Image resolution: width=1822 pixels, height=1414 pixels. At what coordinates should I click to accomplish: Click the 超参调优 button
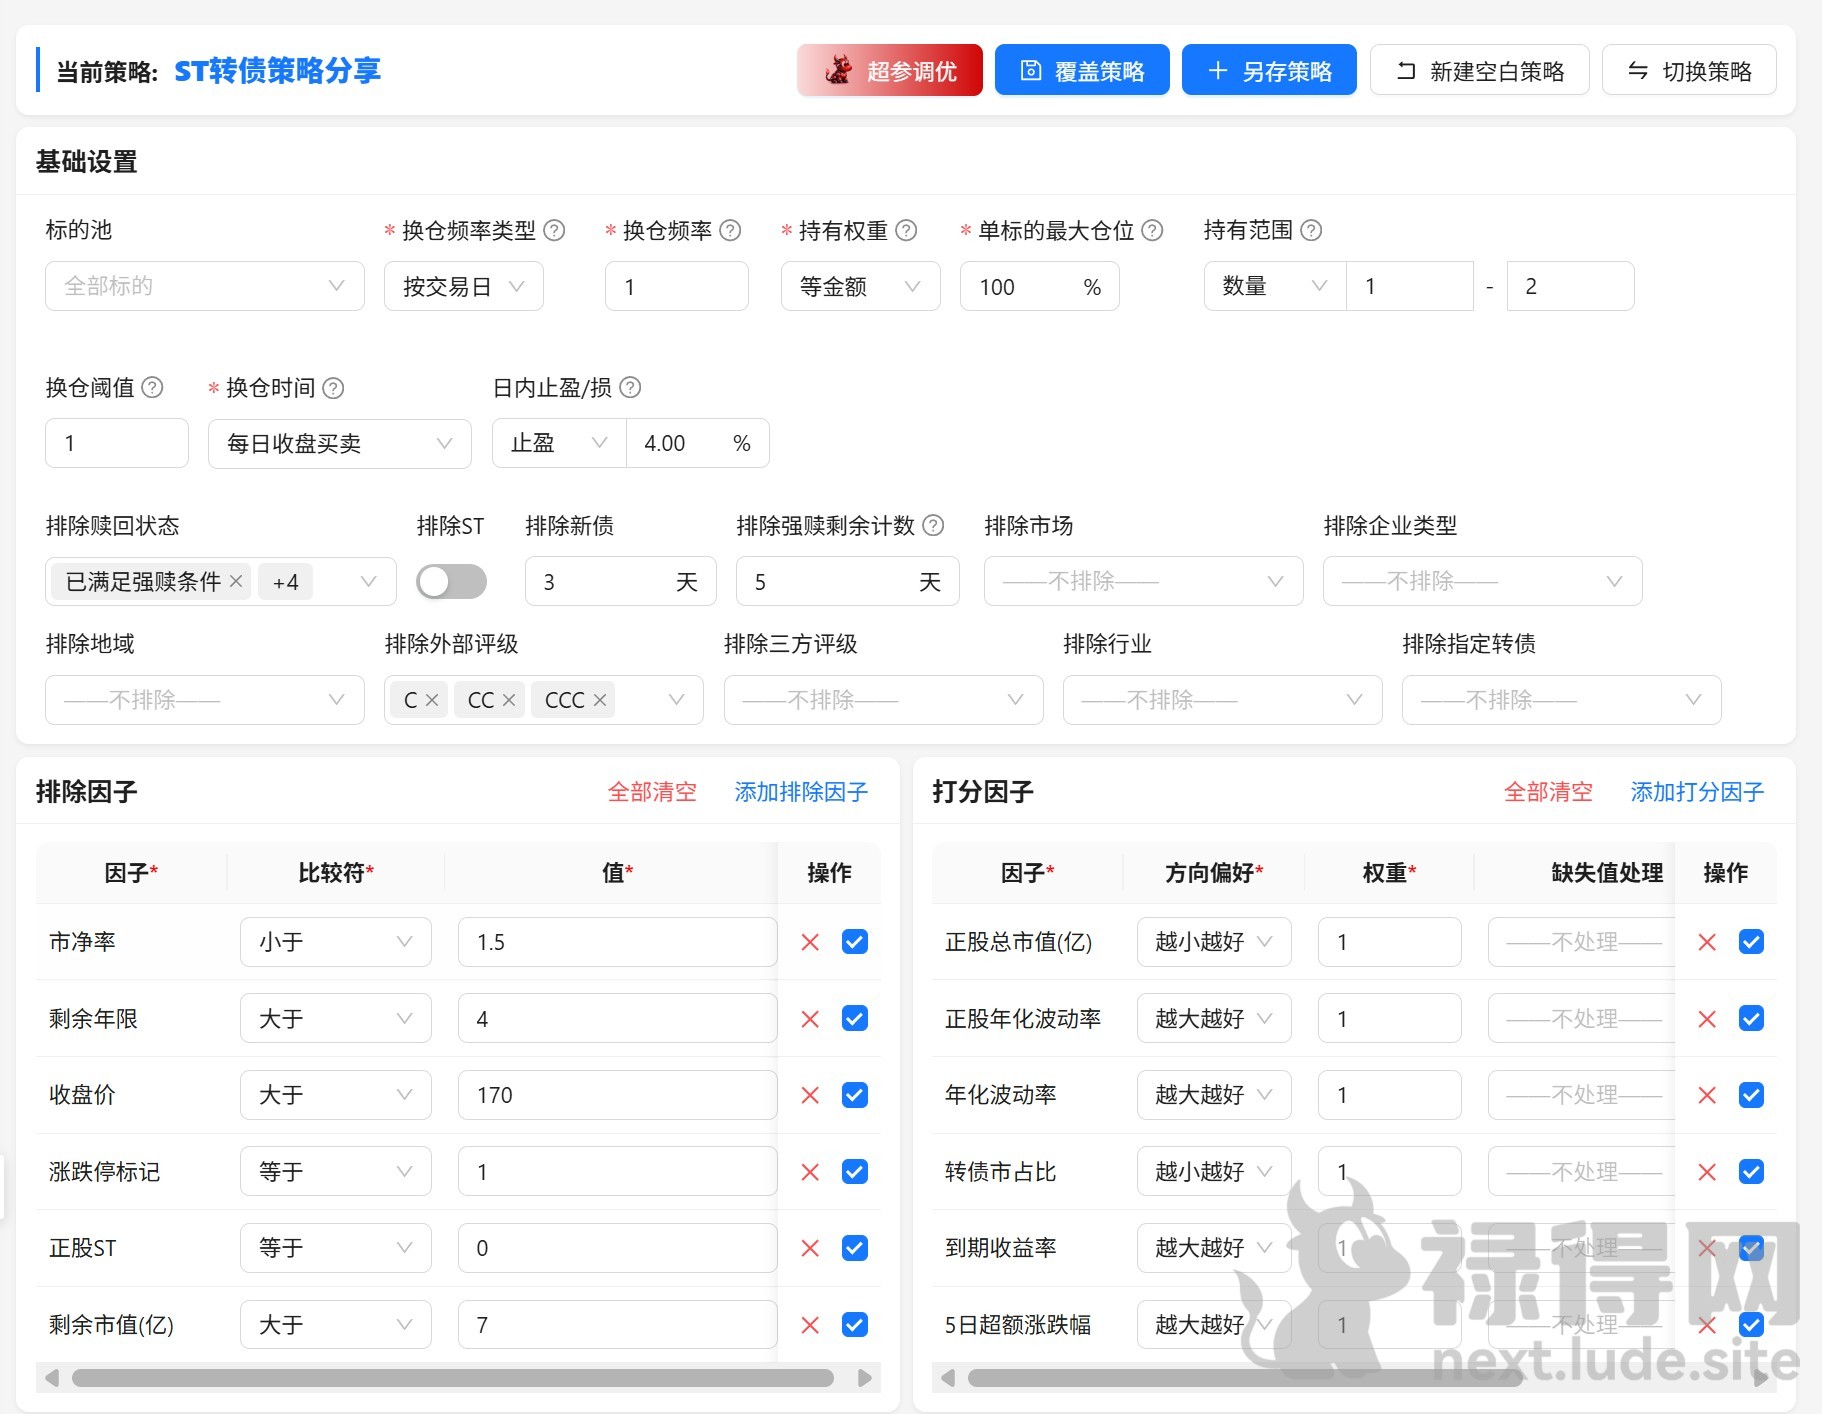point(889,71)
